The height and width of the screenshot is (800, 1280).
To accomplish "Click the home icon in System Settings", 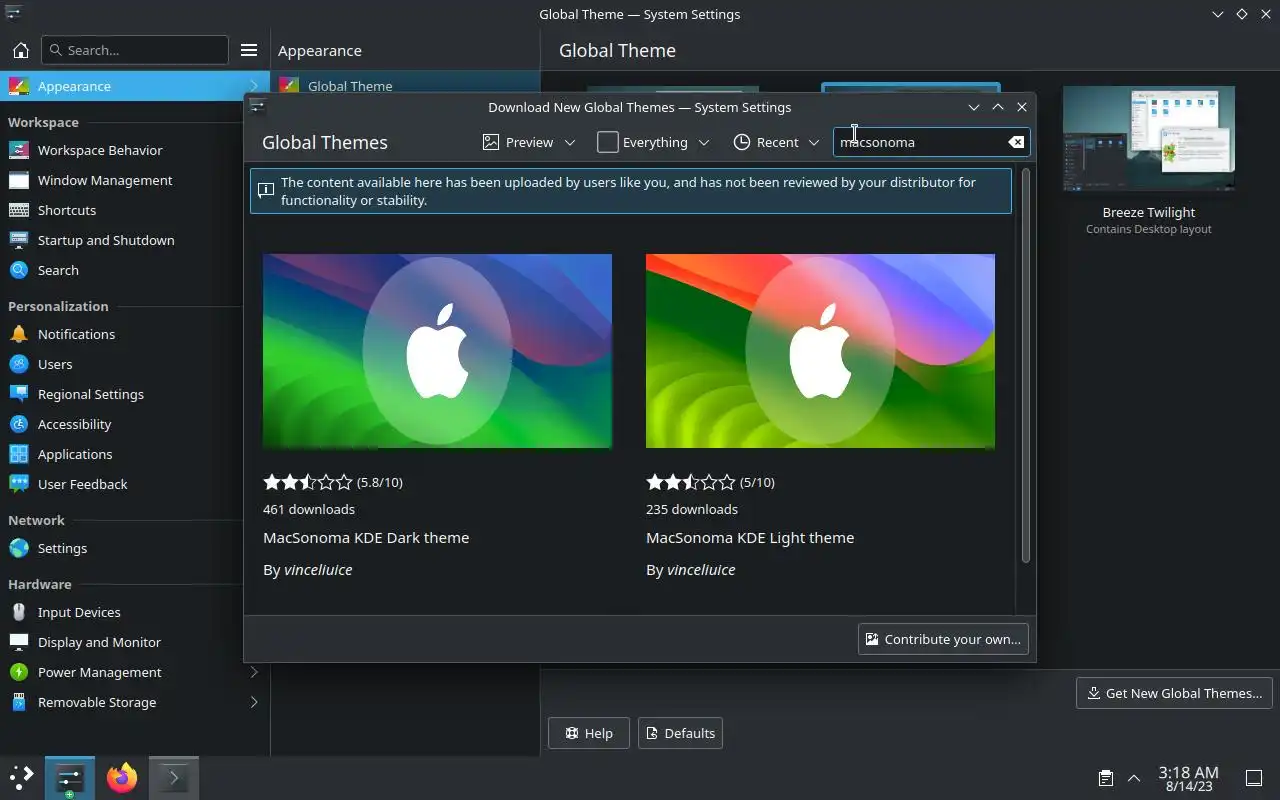I will click(x=20, y=50).
